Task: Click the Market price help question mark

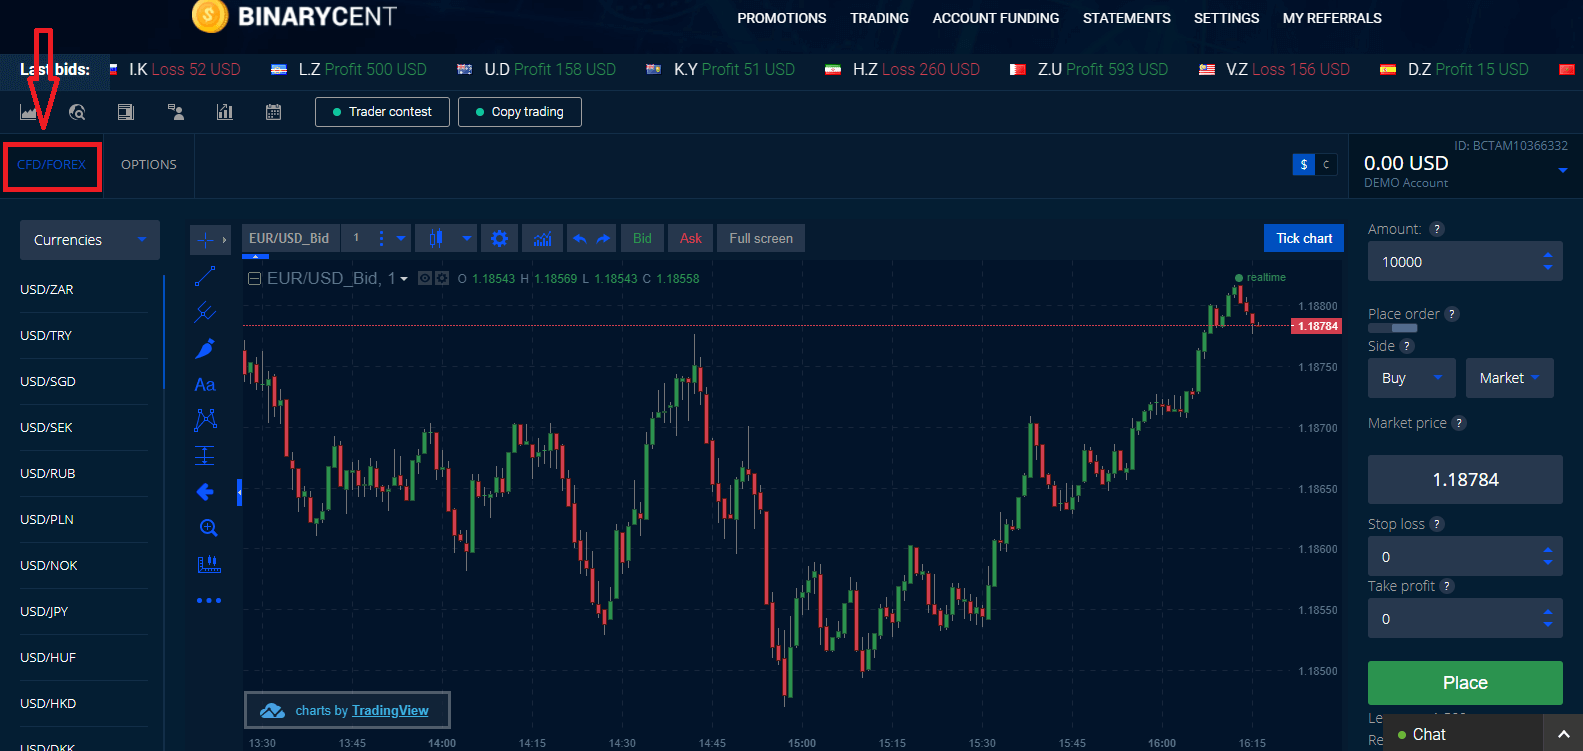Action: 1459,423
